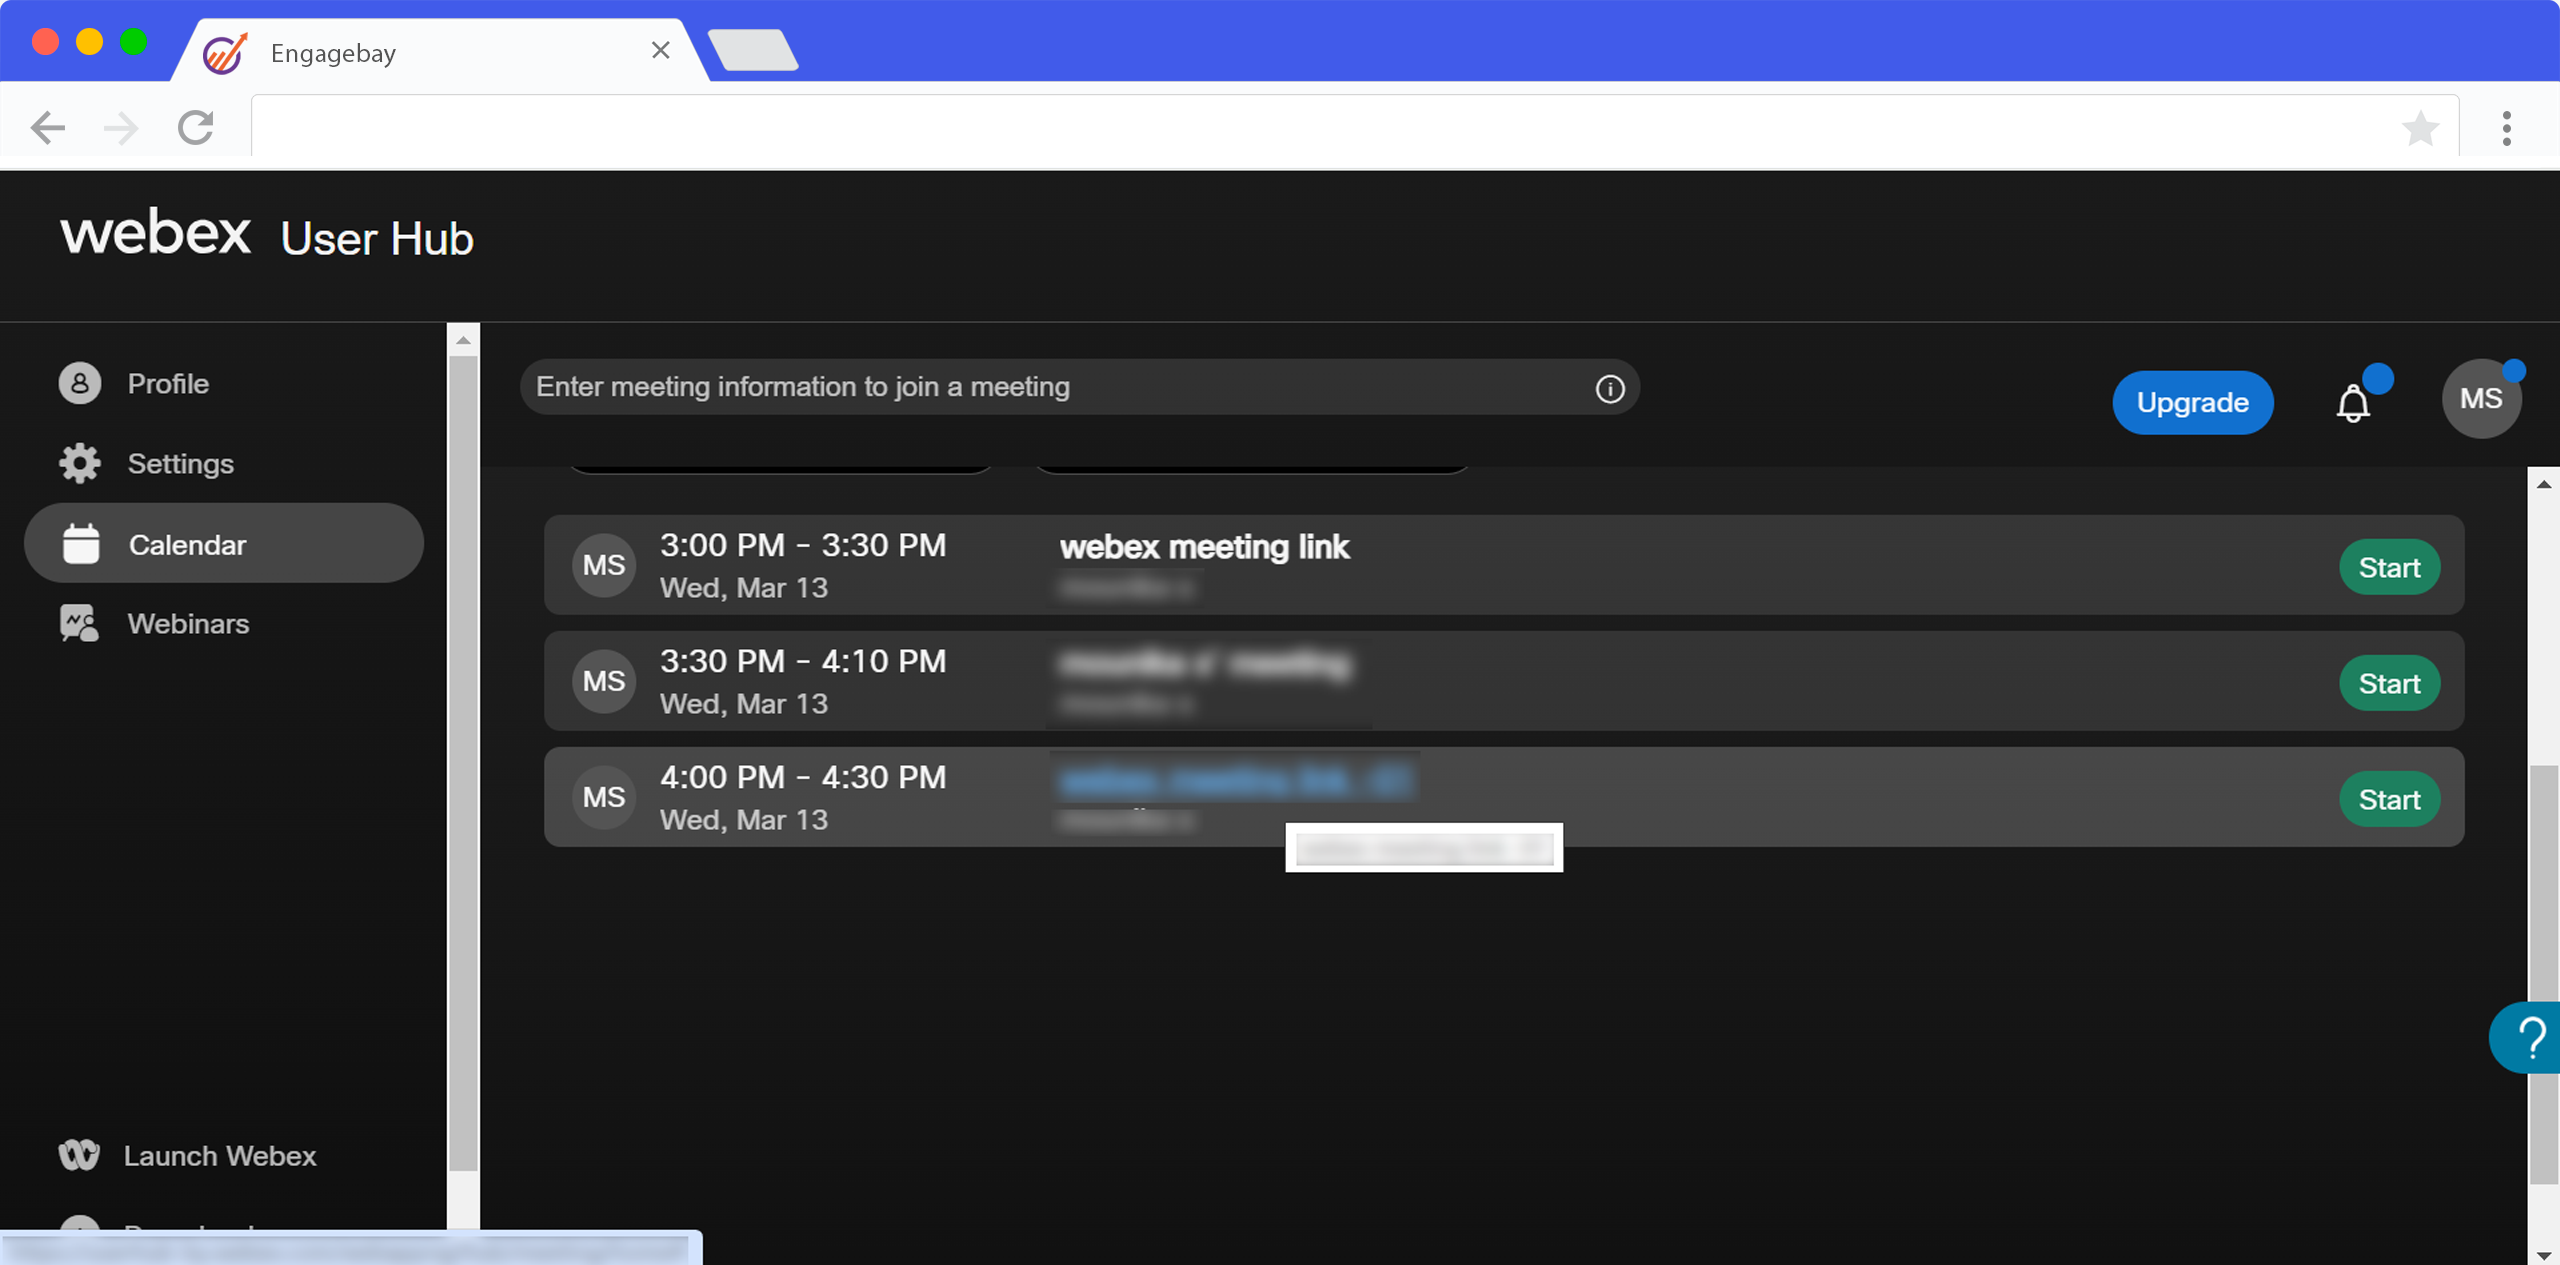Open 'webex meeting link' title
The width and height of the screenshot is (2560, 1265).
point(1205,547)
